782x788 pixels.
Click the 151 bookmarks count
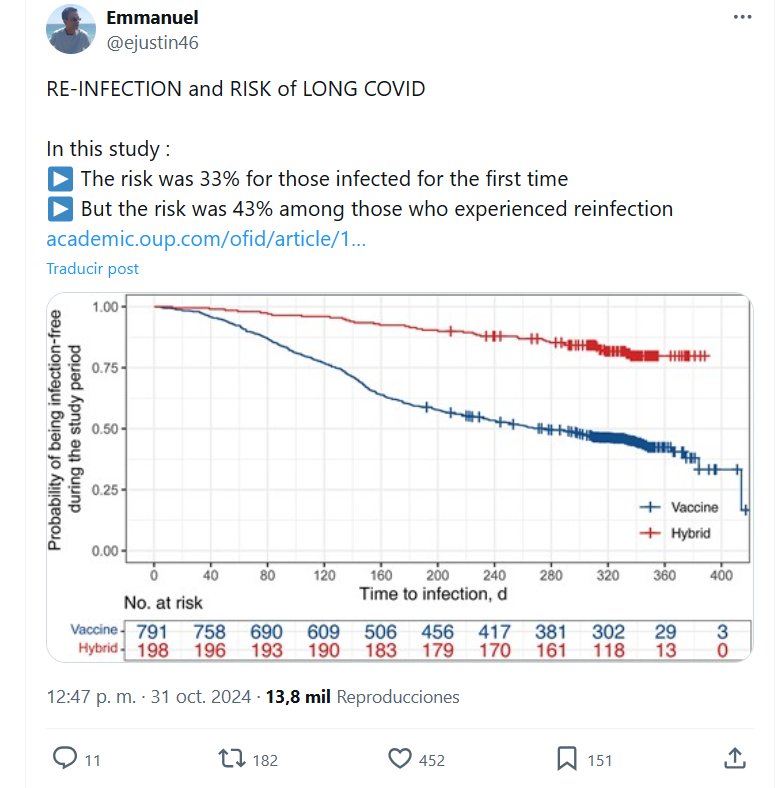pyautogui.click(x=599, y=760)
